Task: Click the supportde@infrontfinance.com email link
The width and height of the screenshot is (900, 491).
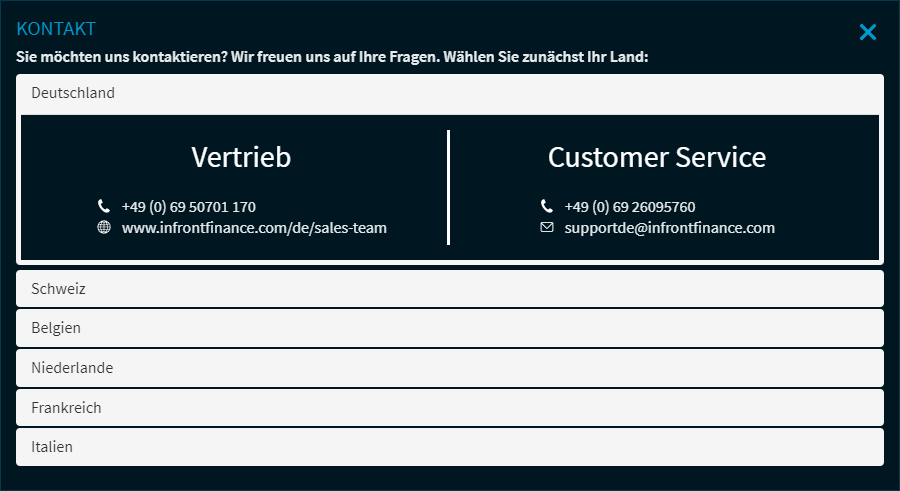Action: tap(669, 228)
